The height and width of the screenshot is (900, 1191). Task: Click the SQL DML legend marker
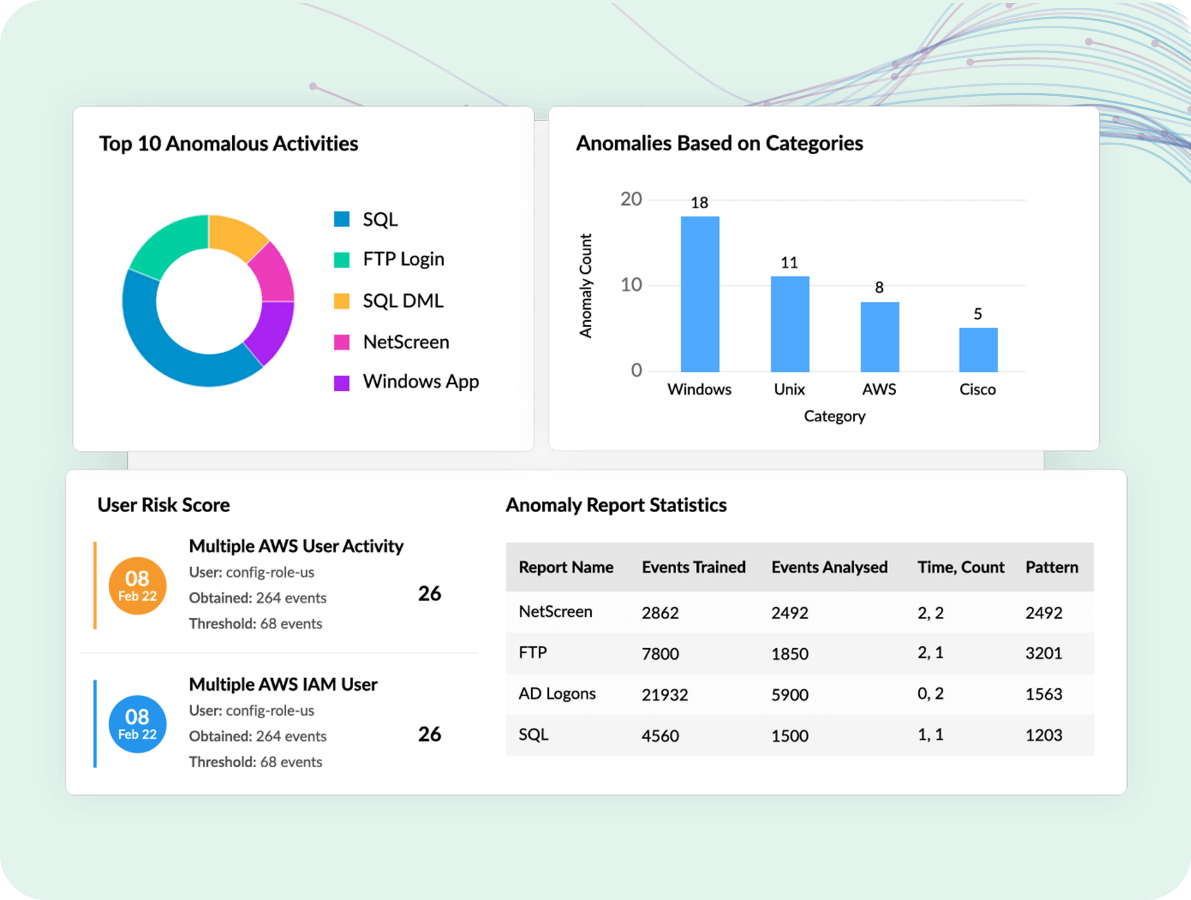click(x=341, y=300)
